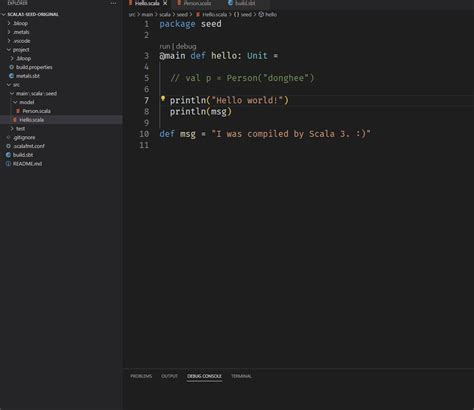Switch to the Person.scala editor tab
The width and height of the screenshot is (474, 410).
coord(197,3)
